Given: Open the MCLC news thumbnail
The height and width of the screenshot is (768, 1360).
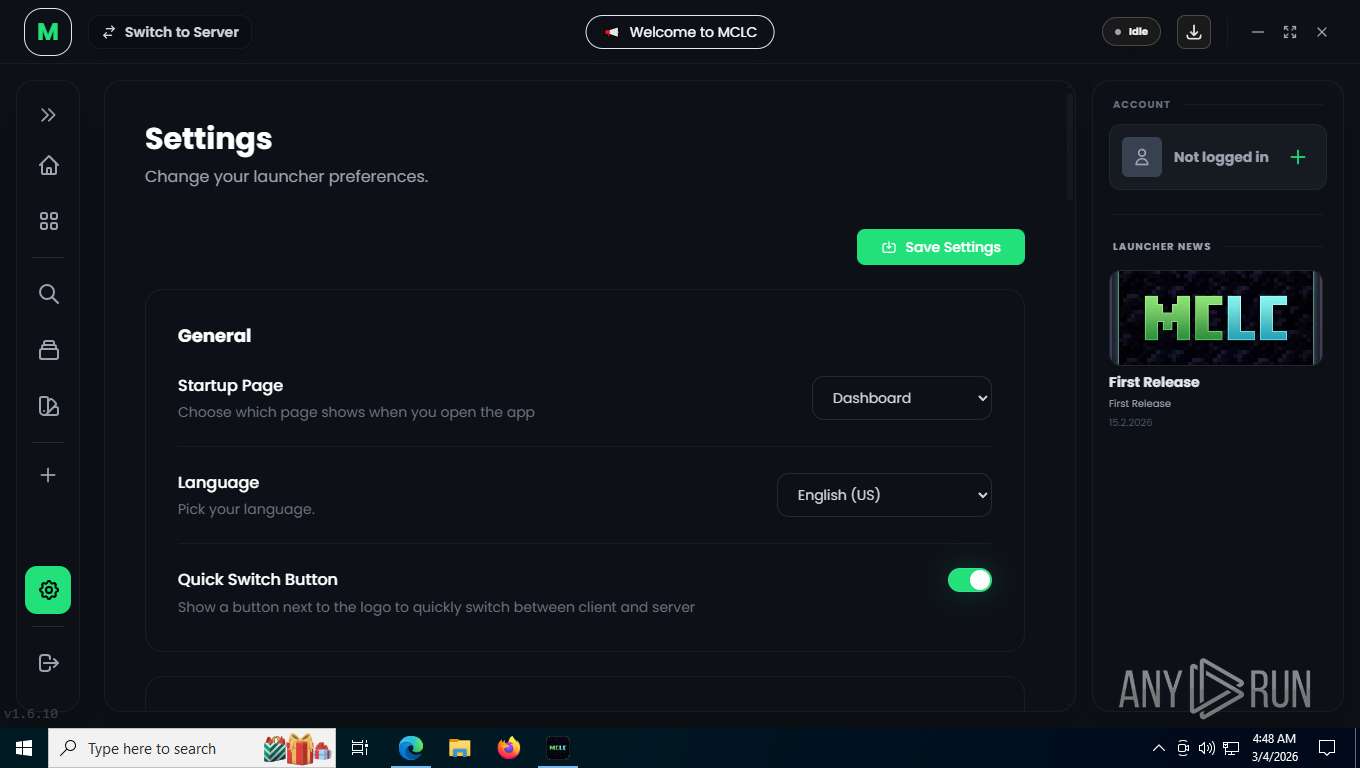Looking at the screenshot, I should point(1216,317).
